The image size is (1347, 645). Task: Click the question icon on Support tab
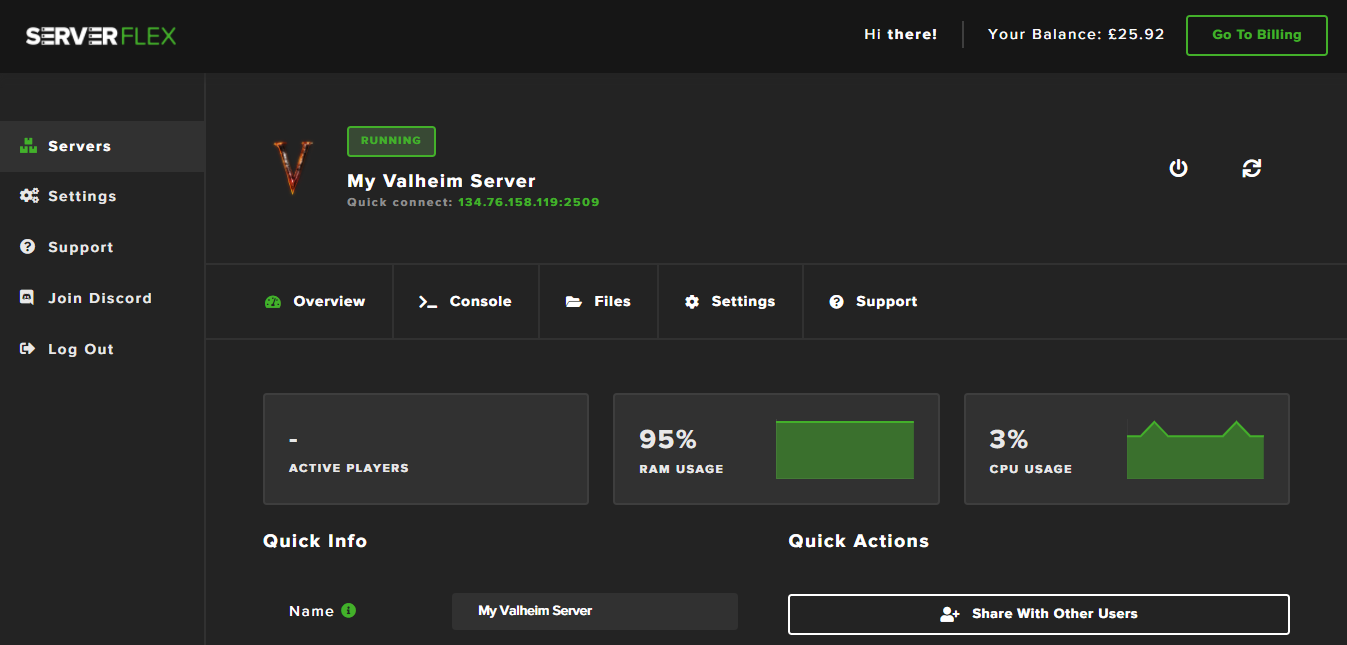point(837,301)
